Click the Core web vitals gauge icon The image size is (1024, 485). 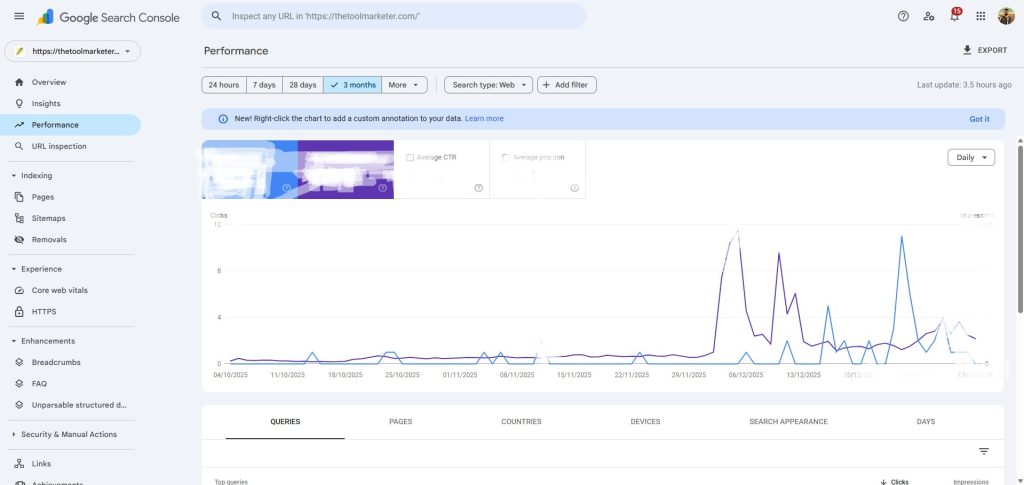pos(19,290)
